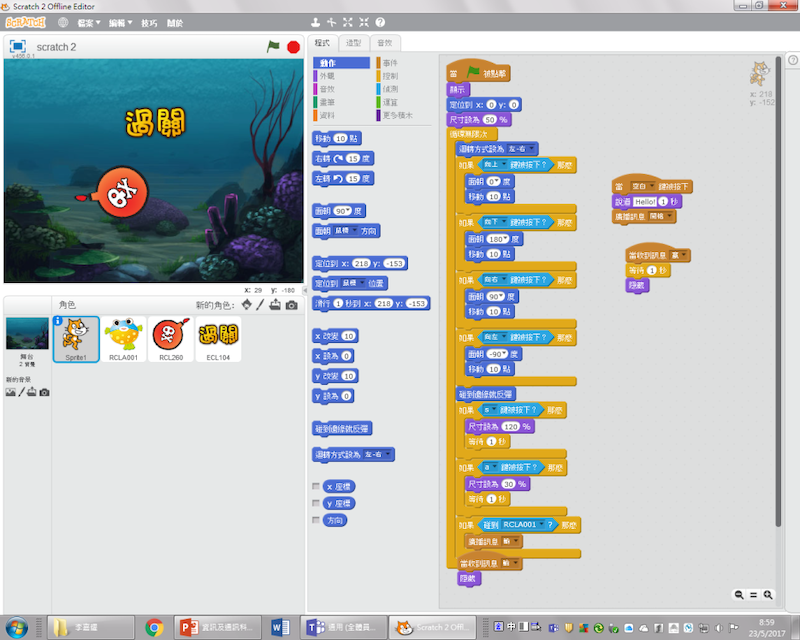Image resolution: width=800 pixels, height=640 pixels.
Task: Click the paint new sprite brush icon
Action: click(x=260, y=304)
